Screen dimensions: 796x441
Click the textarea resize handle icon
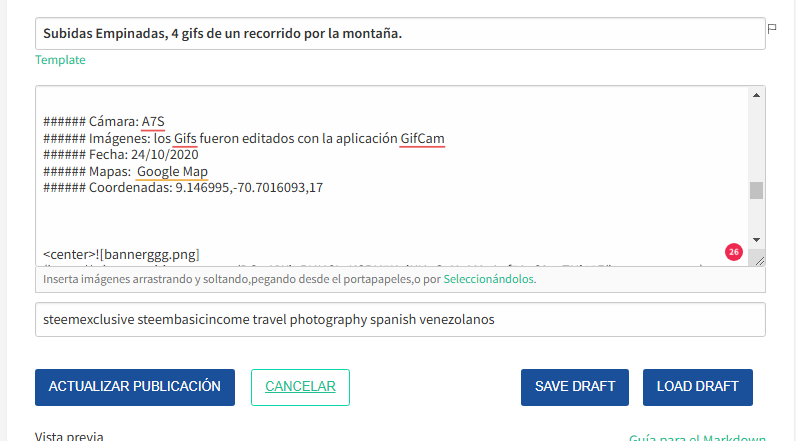coord(759,261)
